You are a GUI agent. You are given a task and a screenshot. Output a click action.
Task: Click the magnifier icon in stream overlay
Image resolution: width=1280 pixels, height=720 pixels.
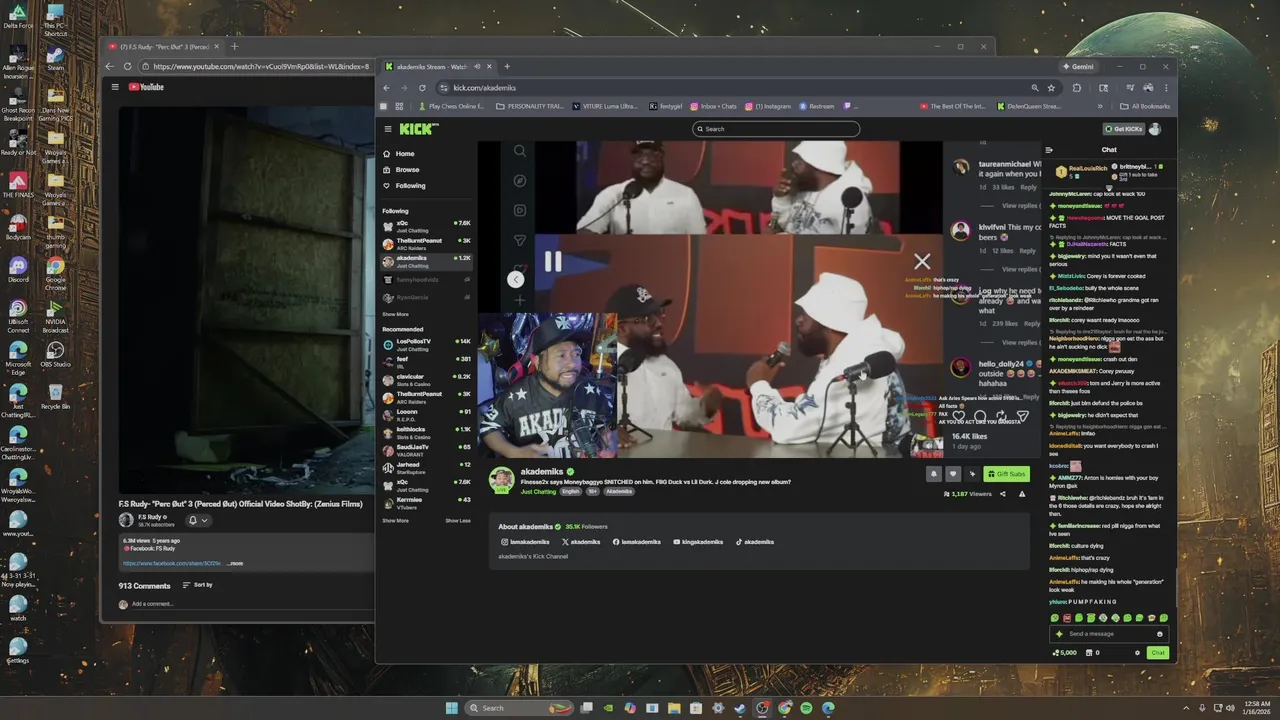(519, 151)
